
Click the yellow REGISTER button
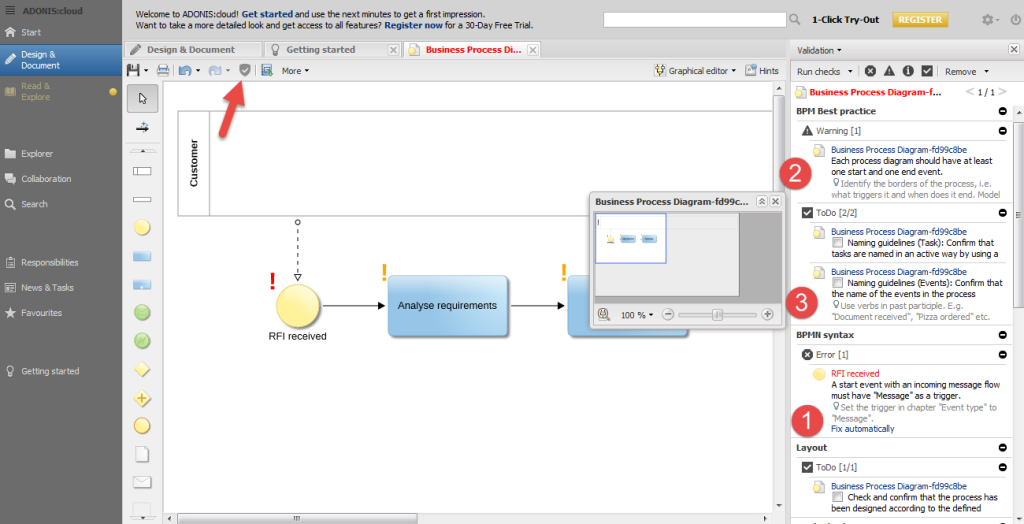pos(920,20)
